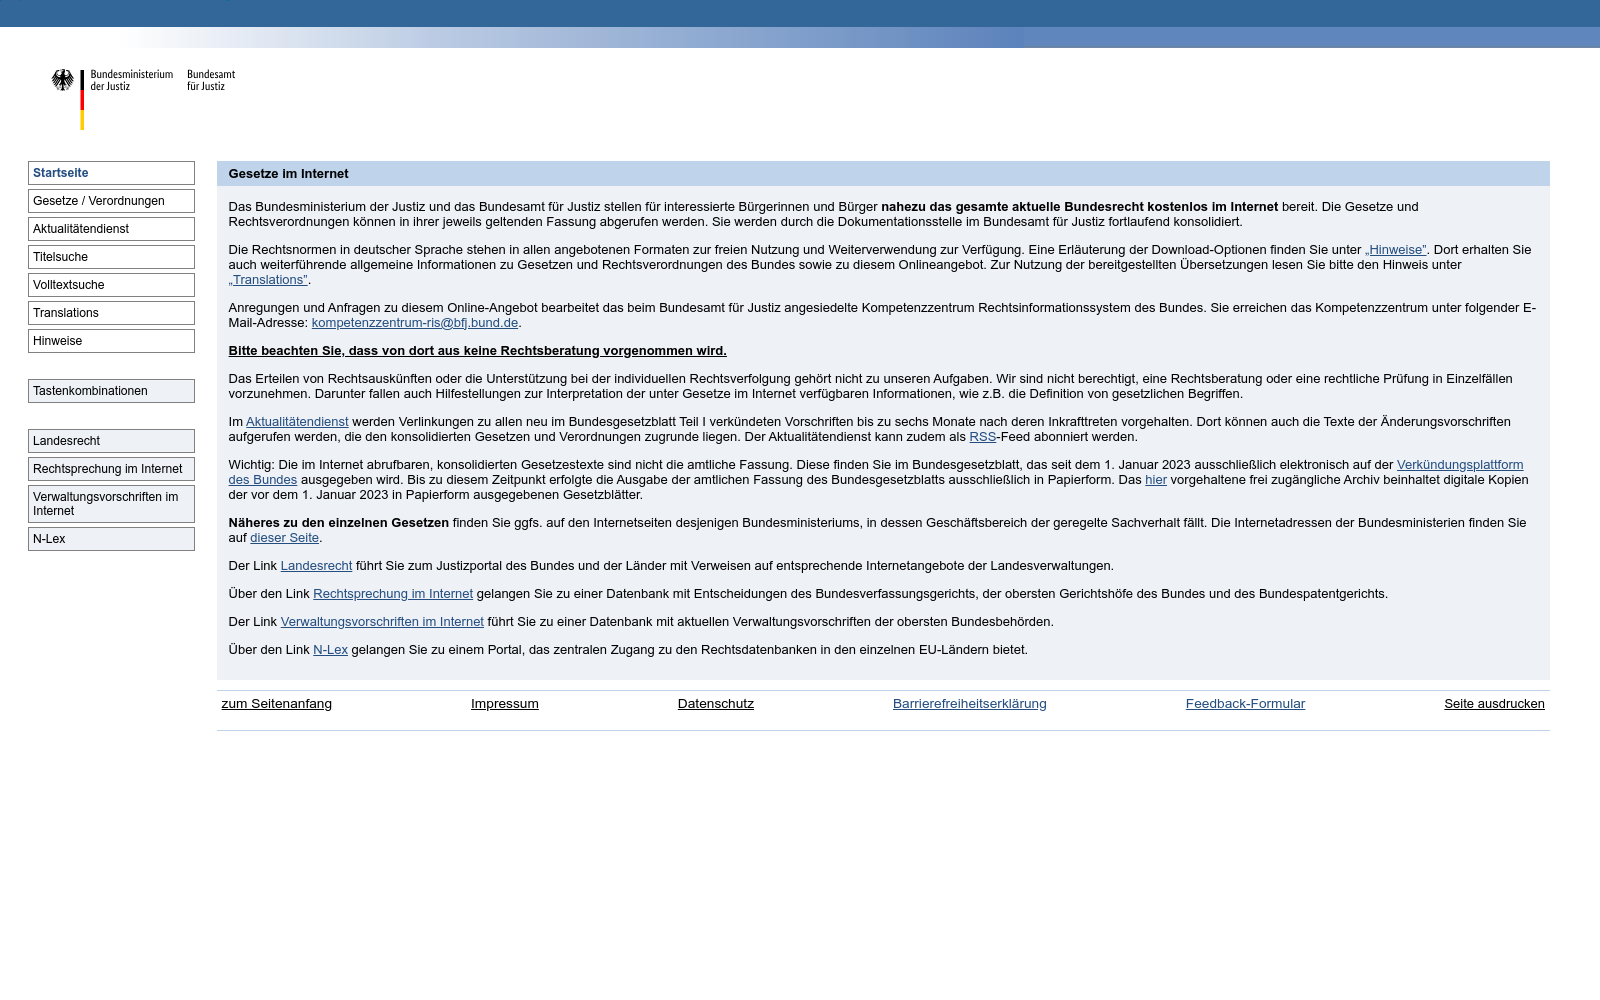Screen dimensions: 1600x1000
Task: Follow the 'dieser Seite' link
Action: click(x=284, y=538)
